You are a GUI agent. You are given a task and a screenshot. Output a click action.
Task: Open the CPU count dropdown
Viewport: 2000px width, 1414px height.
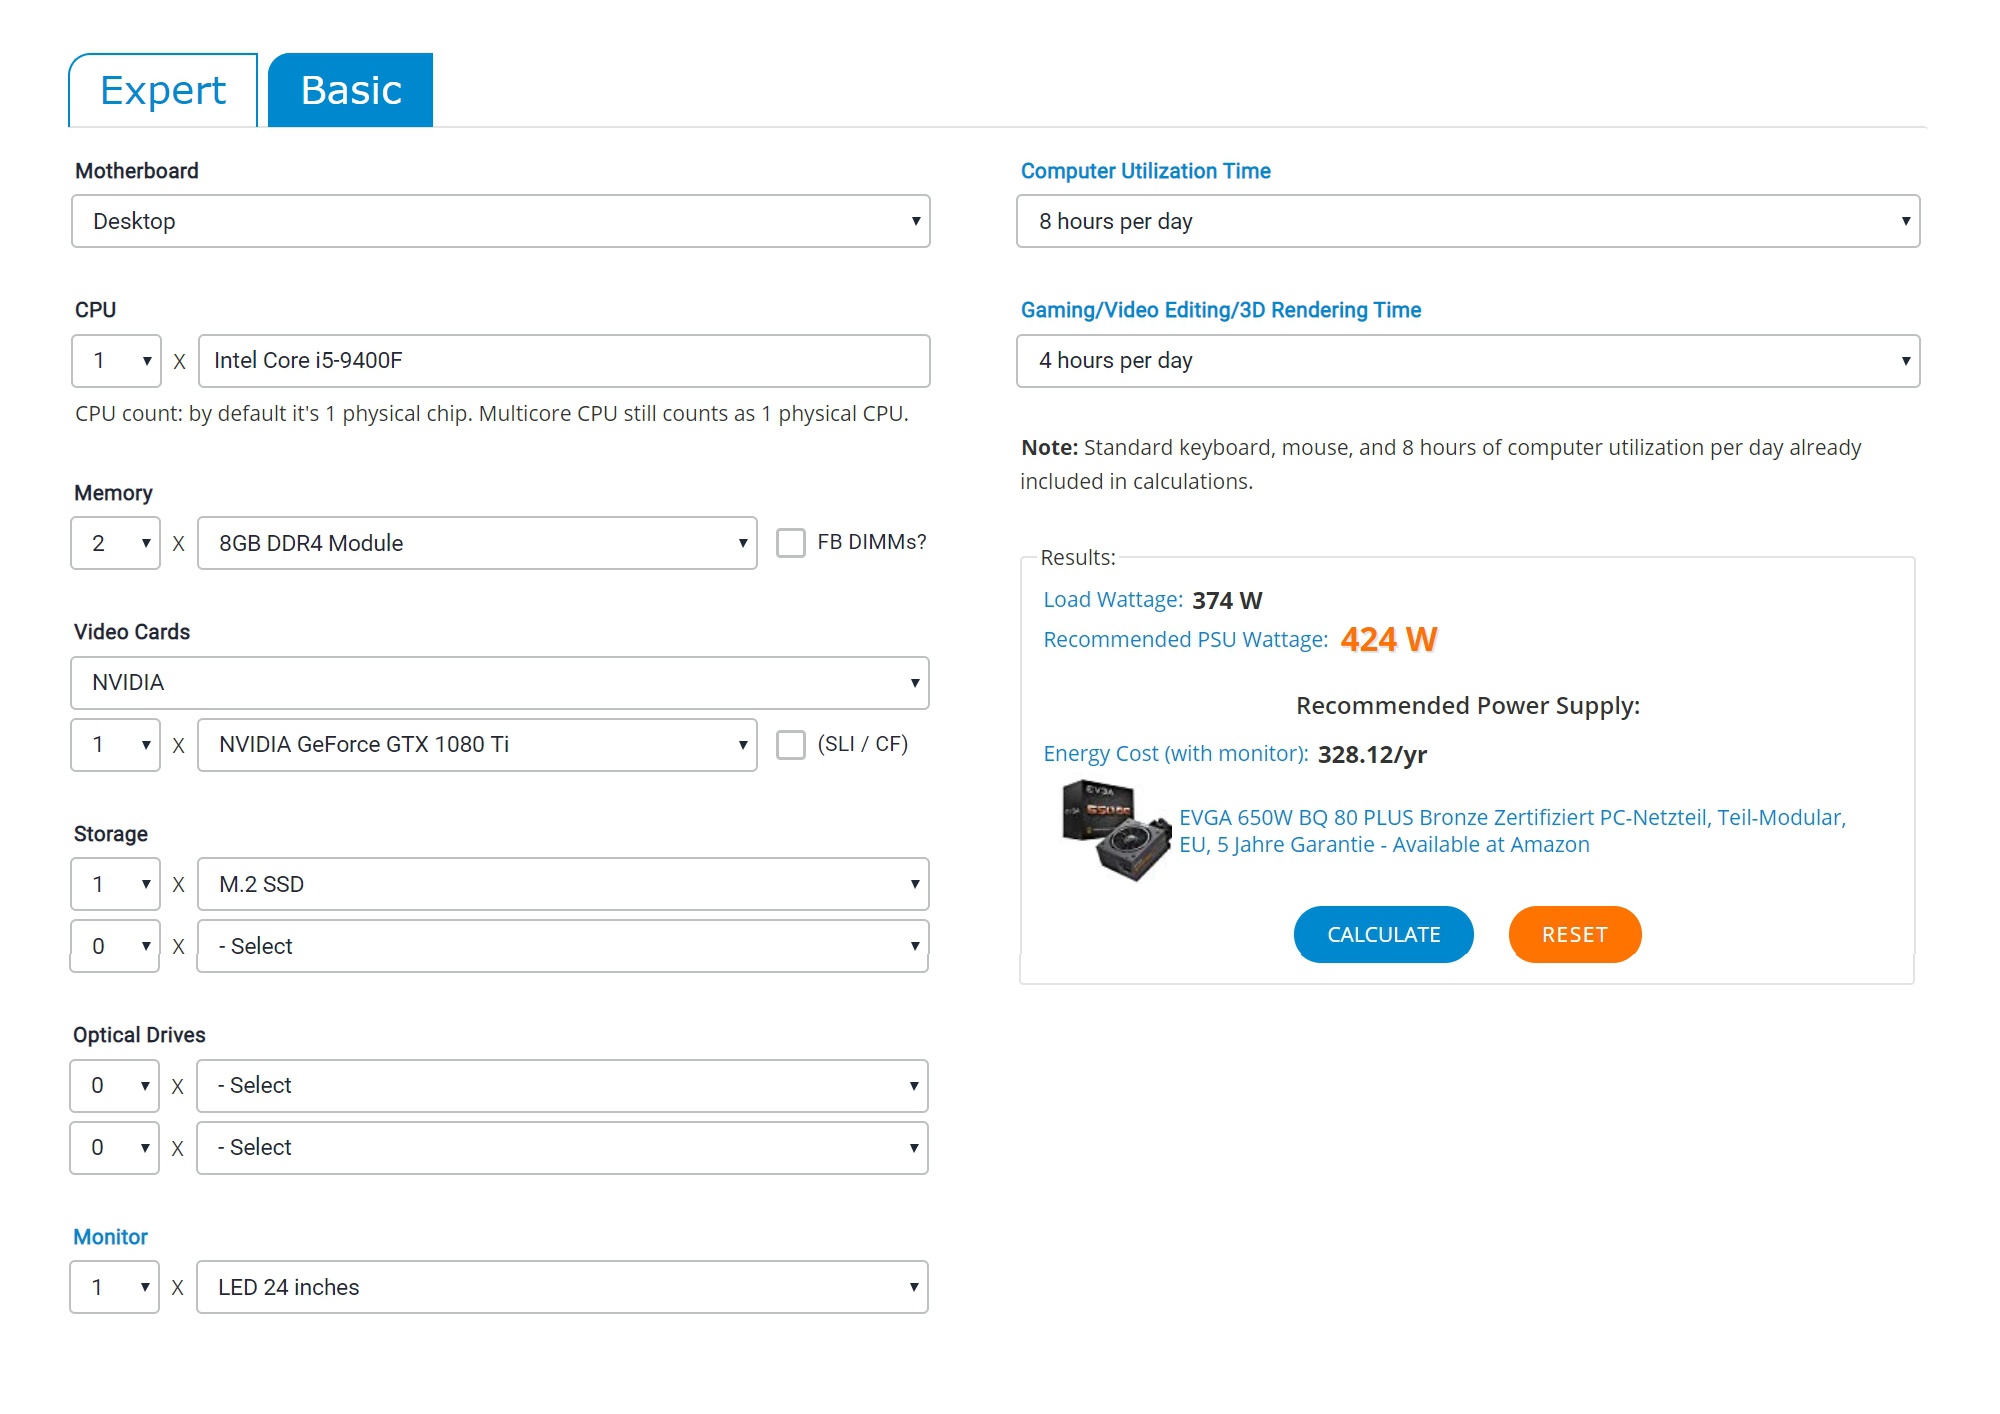pos(116,361)
